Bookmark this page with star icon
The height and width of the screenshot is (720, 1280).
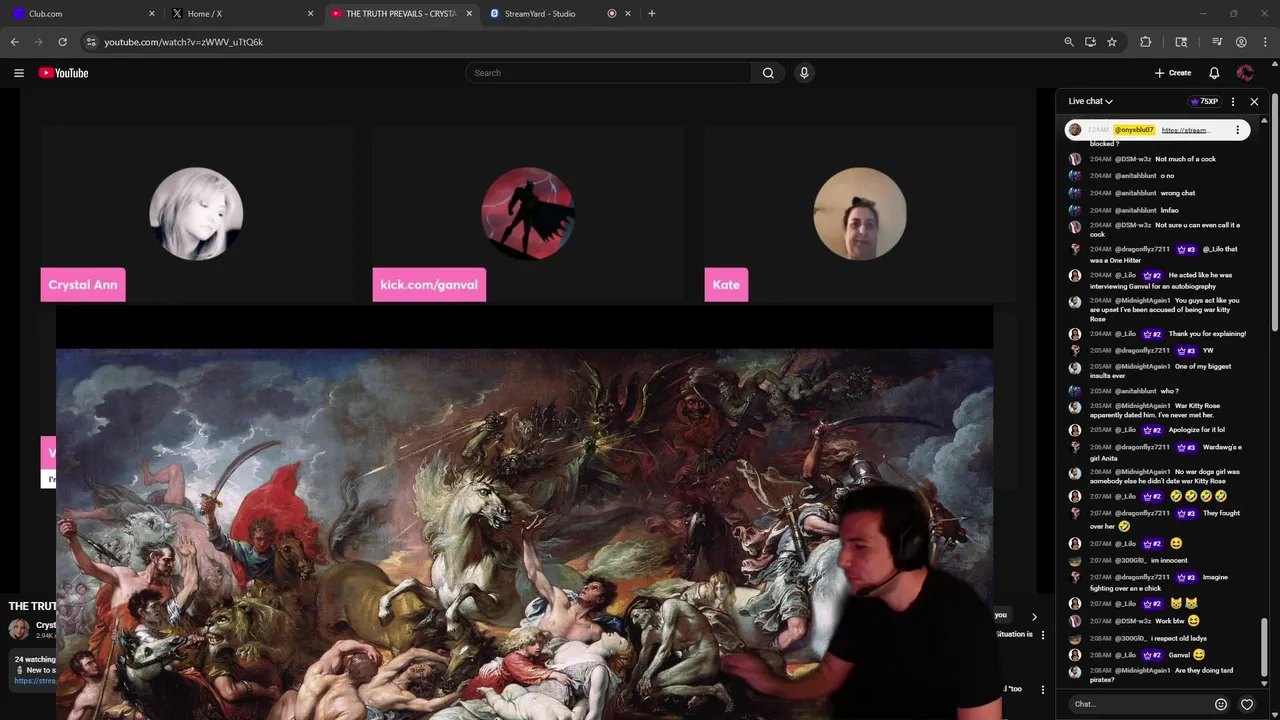(x=1112, y=42)
